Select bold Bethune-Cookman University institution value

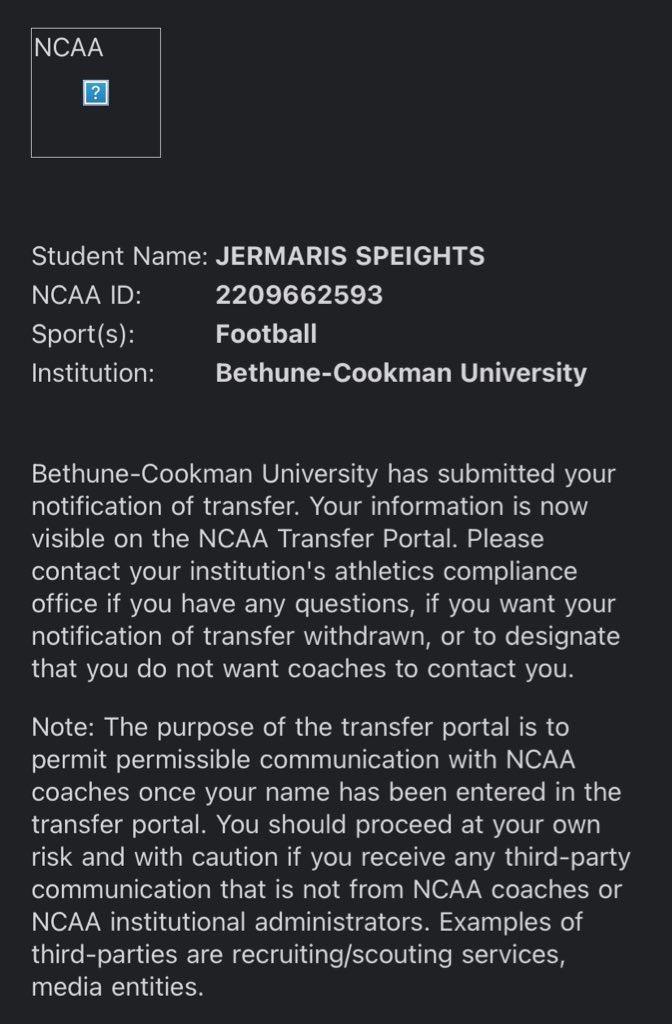401,373
